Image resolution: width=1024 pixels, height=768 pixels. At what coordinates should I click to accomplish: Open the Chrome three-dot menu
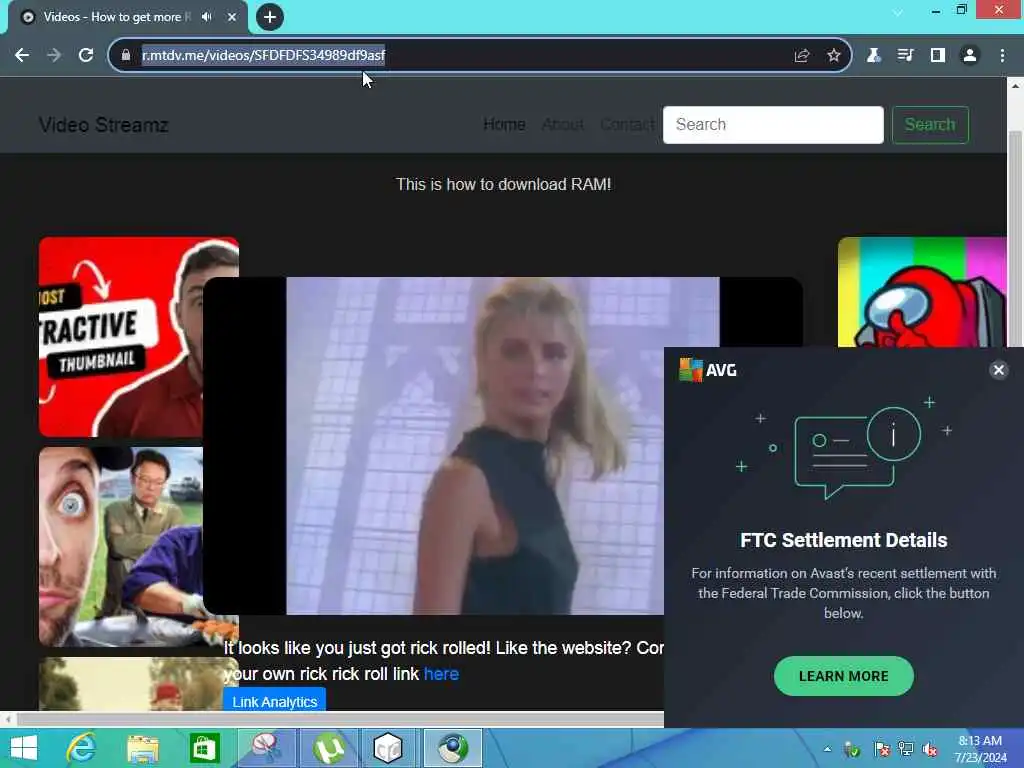click(x=1002, y=56)
